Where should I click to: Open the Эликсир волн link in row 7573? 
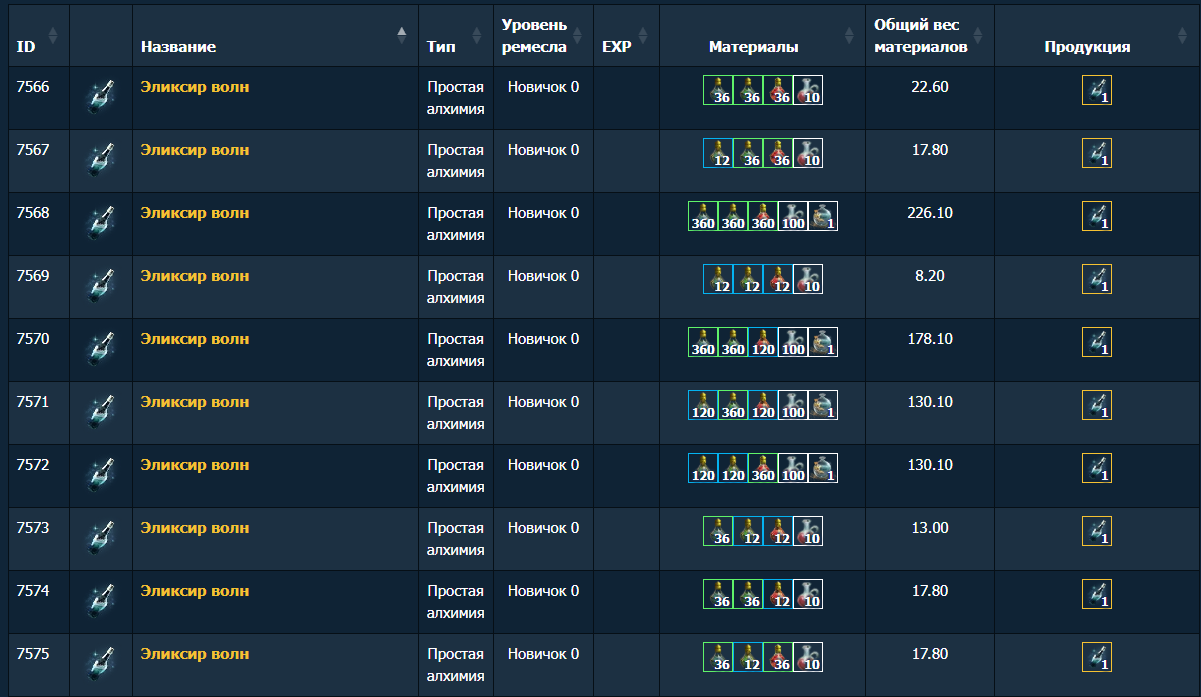(195, 528)
